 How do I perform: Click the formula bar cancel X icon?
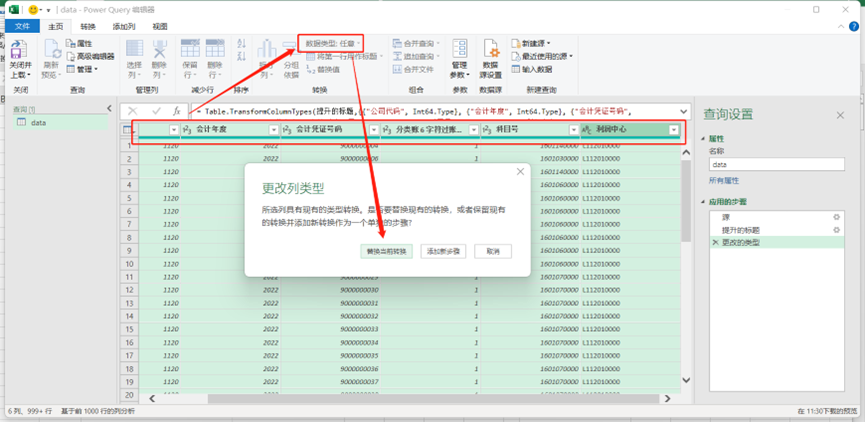click(x=132, y=111)
